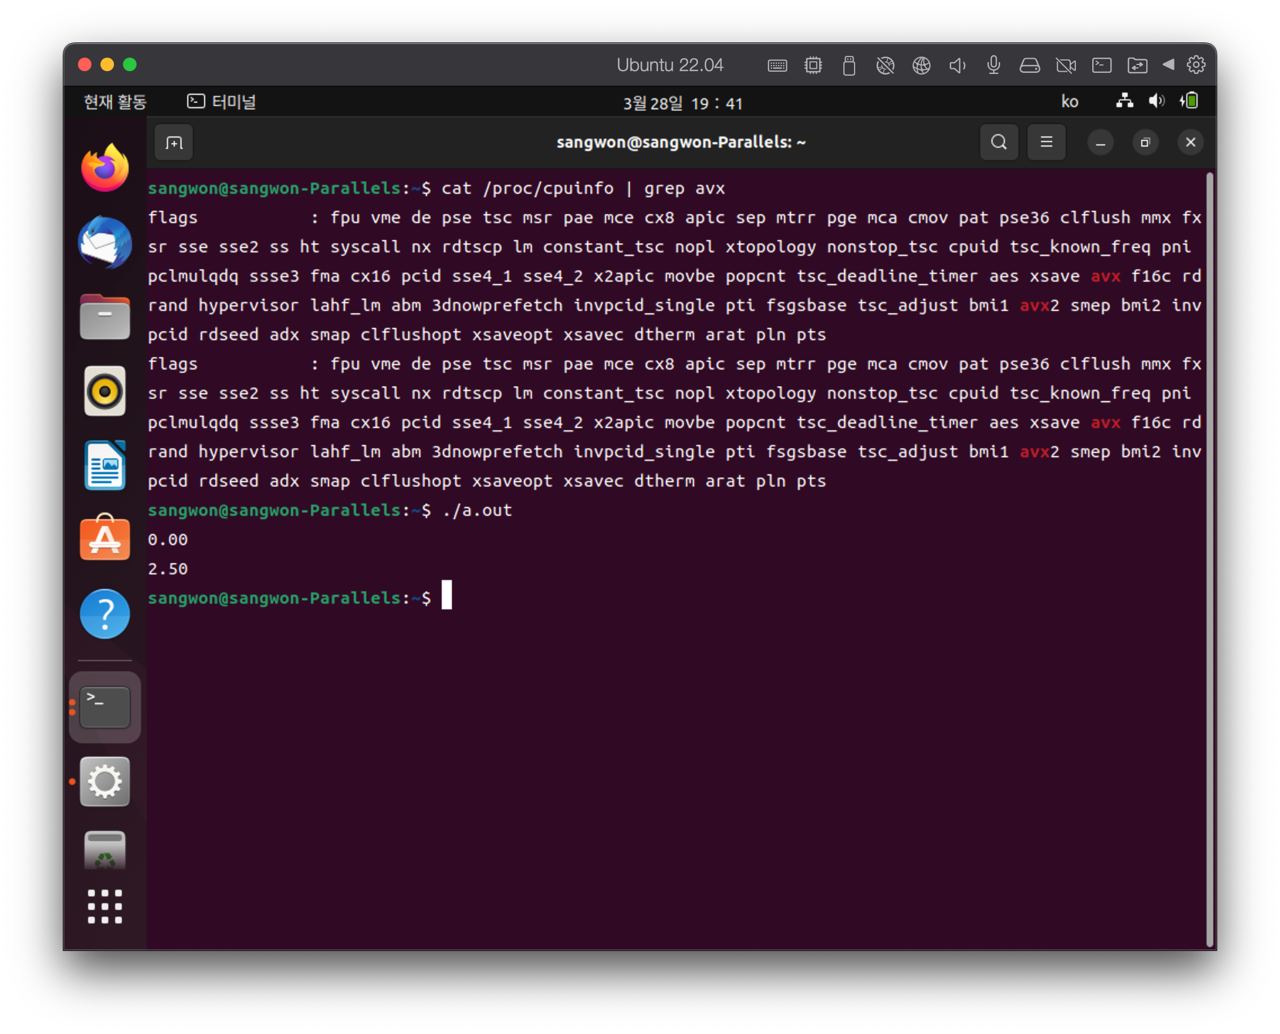Screen dimensions: 1280x1034
Task: Open Thunderbird mail from dock
Action: tap(105, 242)
